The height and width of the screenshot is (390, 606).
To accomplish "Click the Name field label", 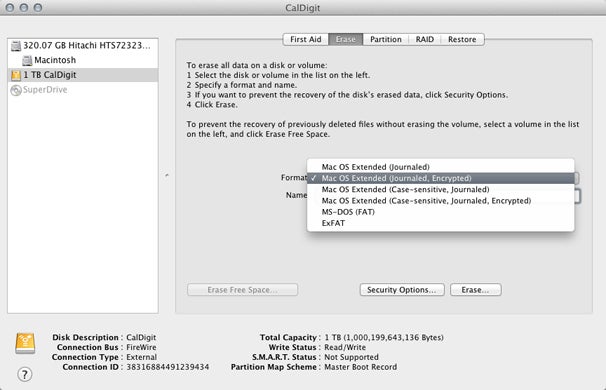I will coord(296,195).
